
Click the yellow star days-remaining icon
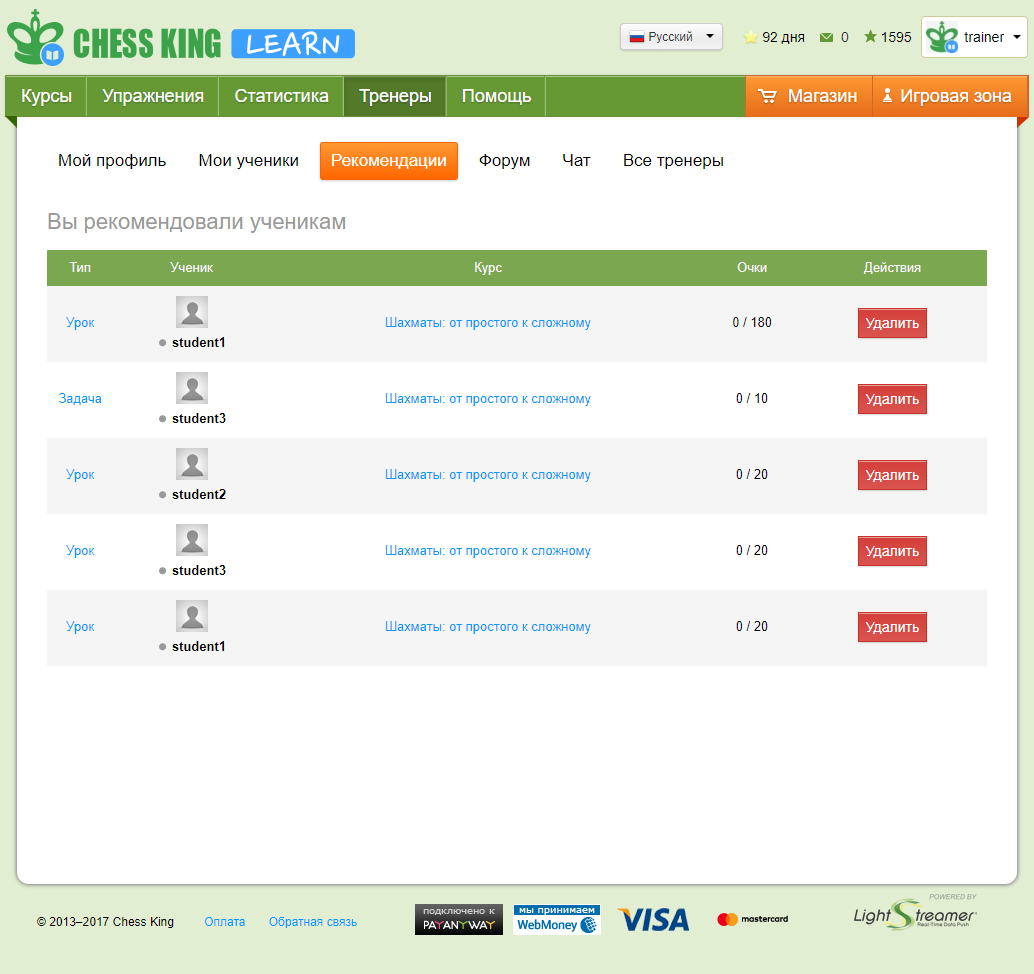[x=751, y=37]
